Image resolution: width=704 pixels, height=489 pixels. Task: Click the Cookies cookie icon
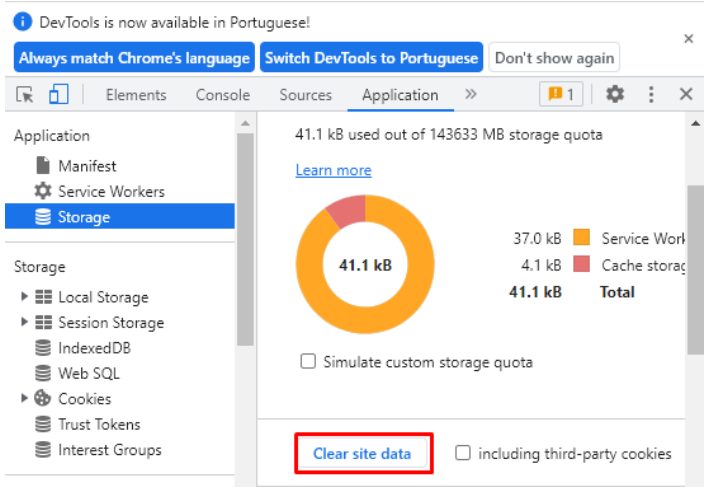[43, 398]
